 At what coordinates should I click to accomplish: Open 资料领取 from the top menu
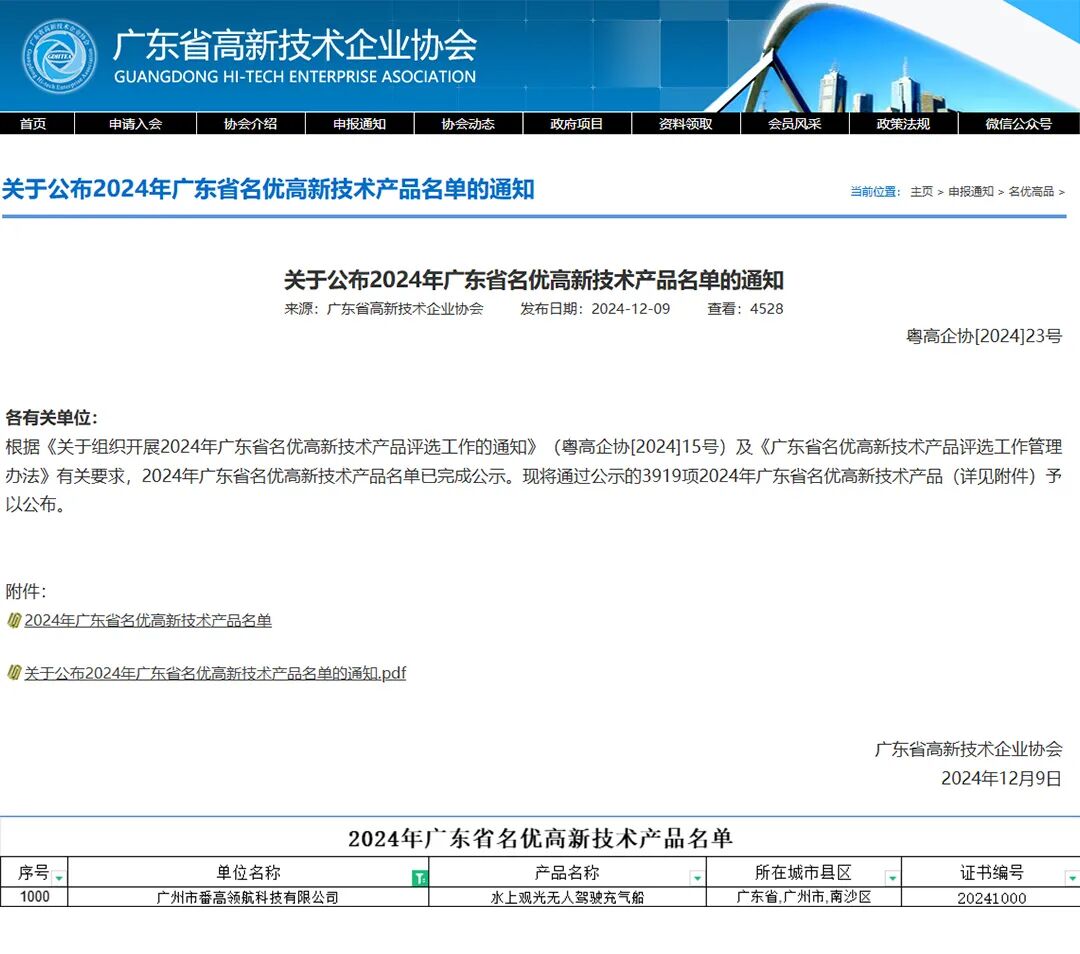click(x=686, y=124)
